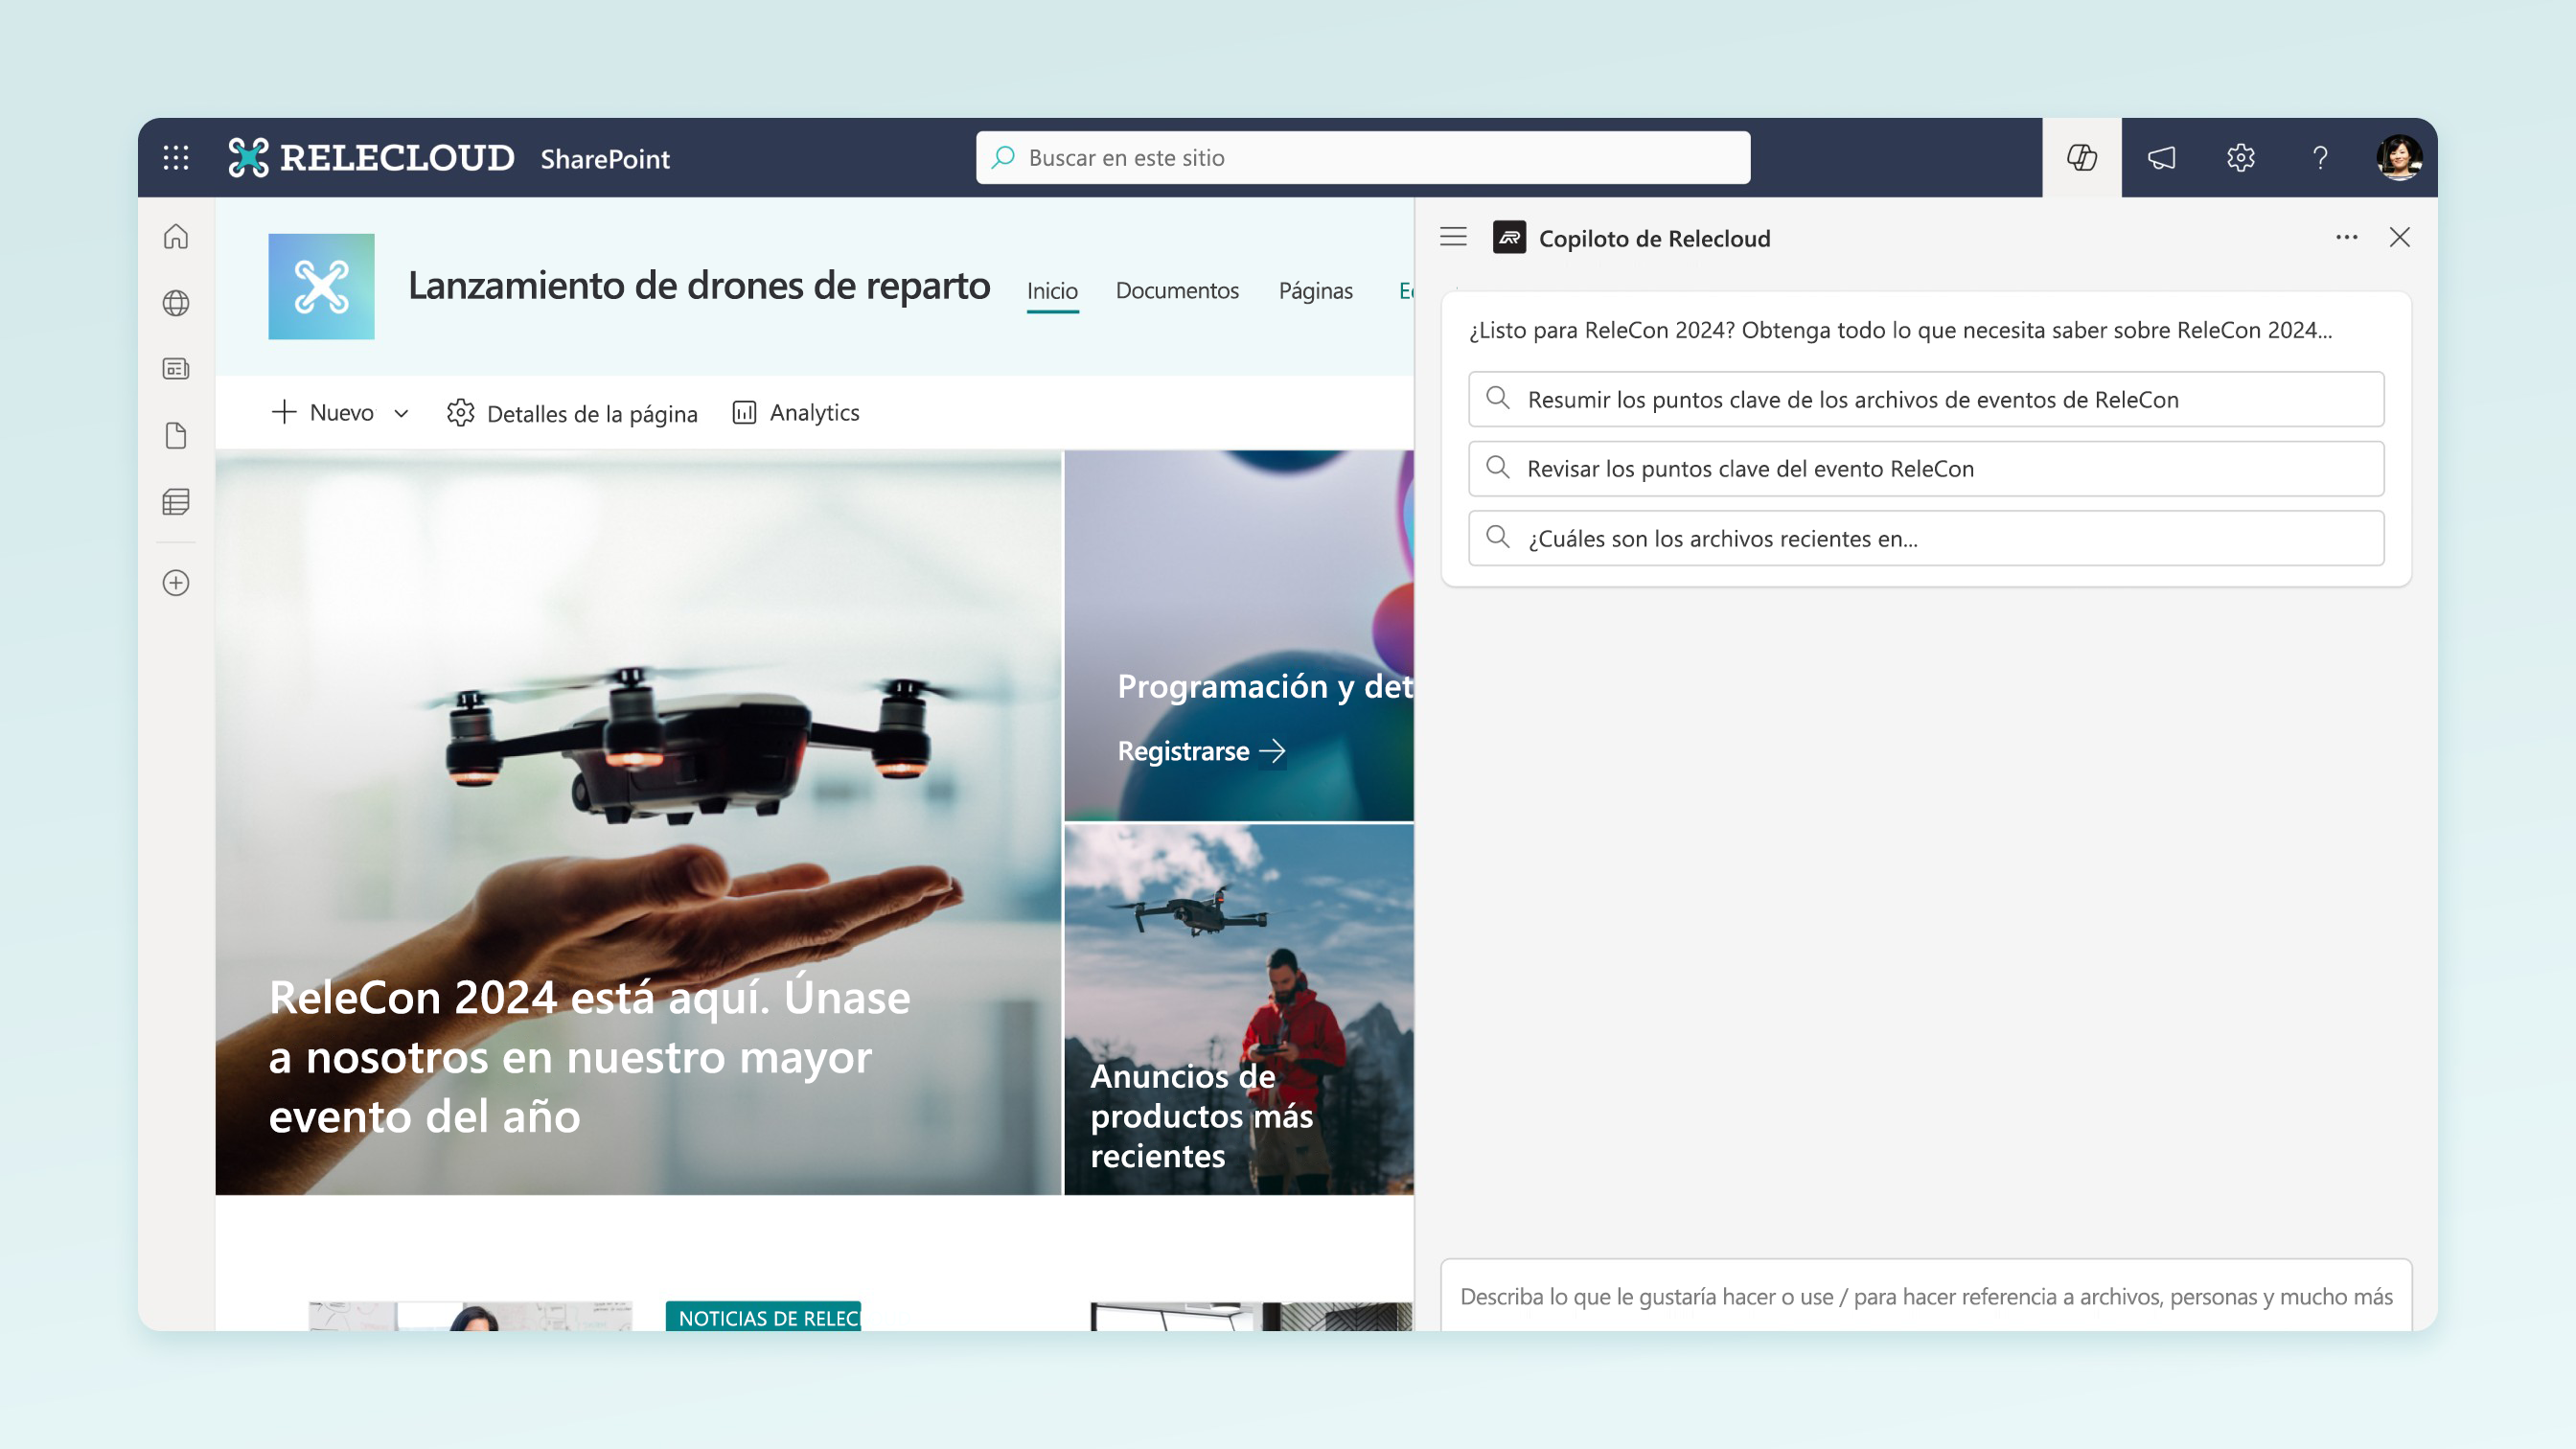Image resolution: width=2576 pixels, height=1449 pixels.
Task: Open the global navigation globe icon
Action: [175, 303]
